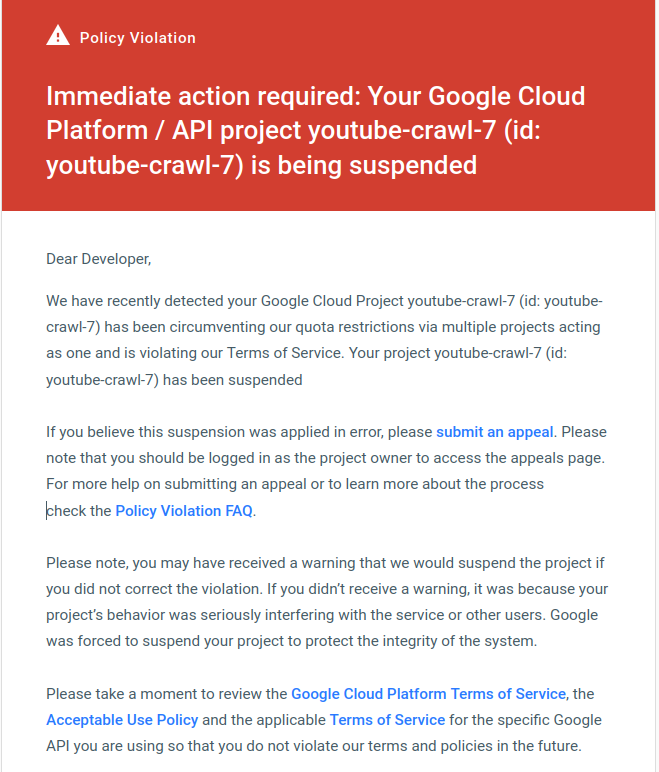Click the "Please note, you may have" line

325,563
